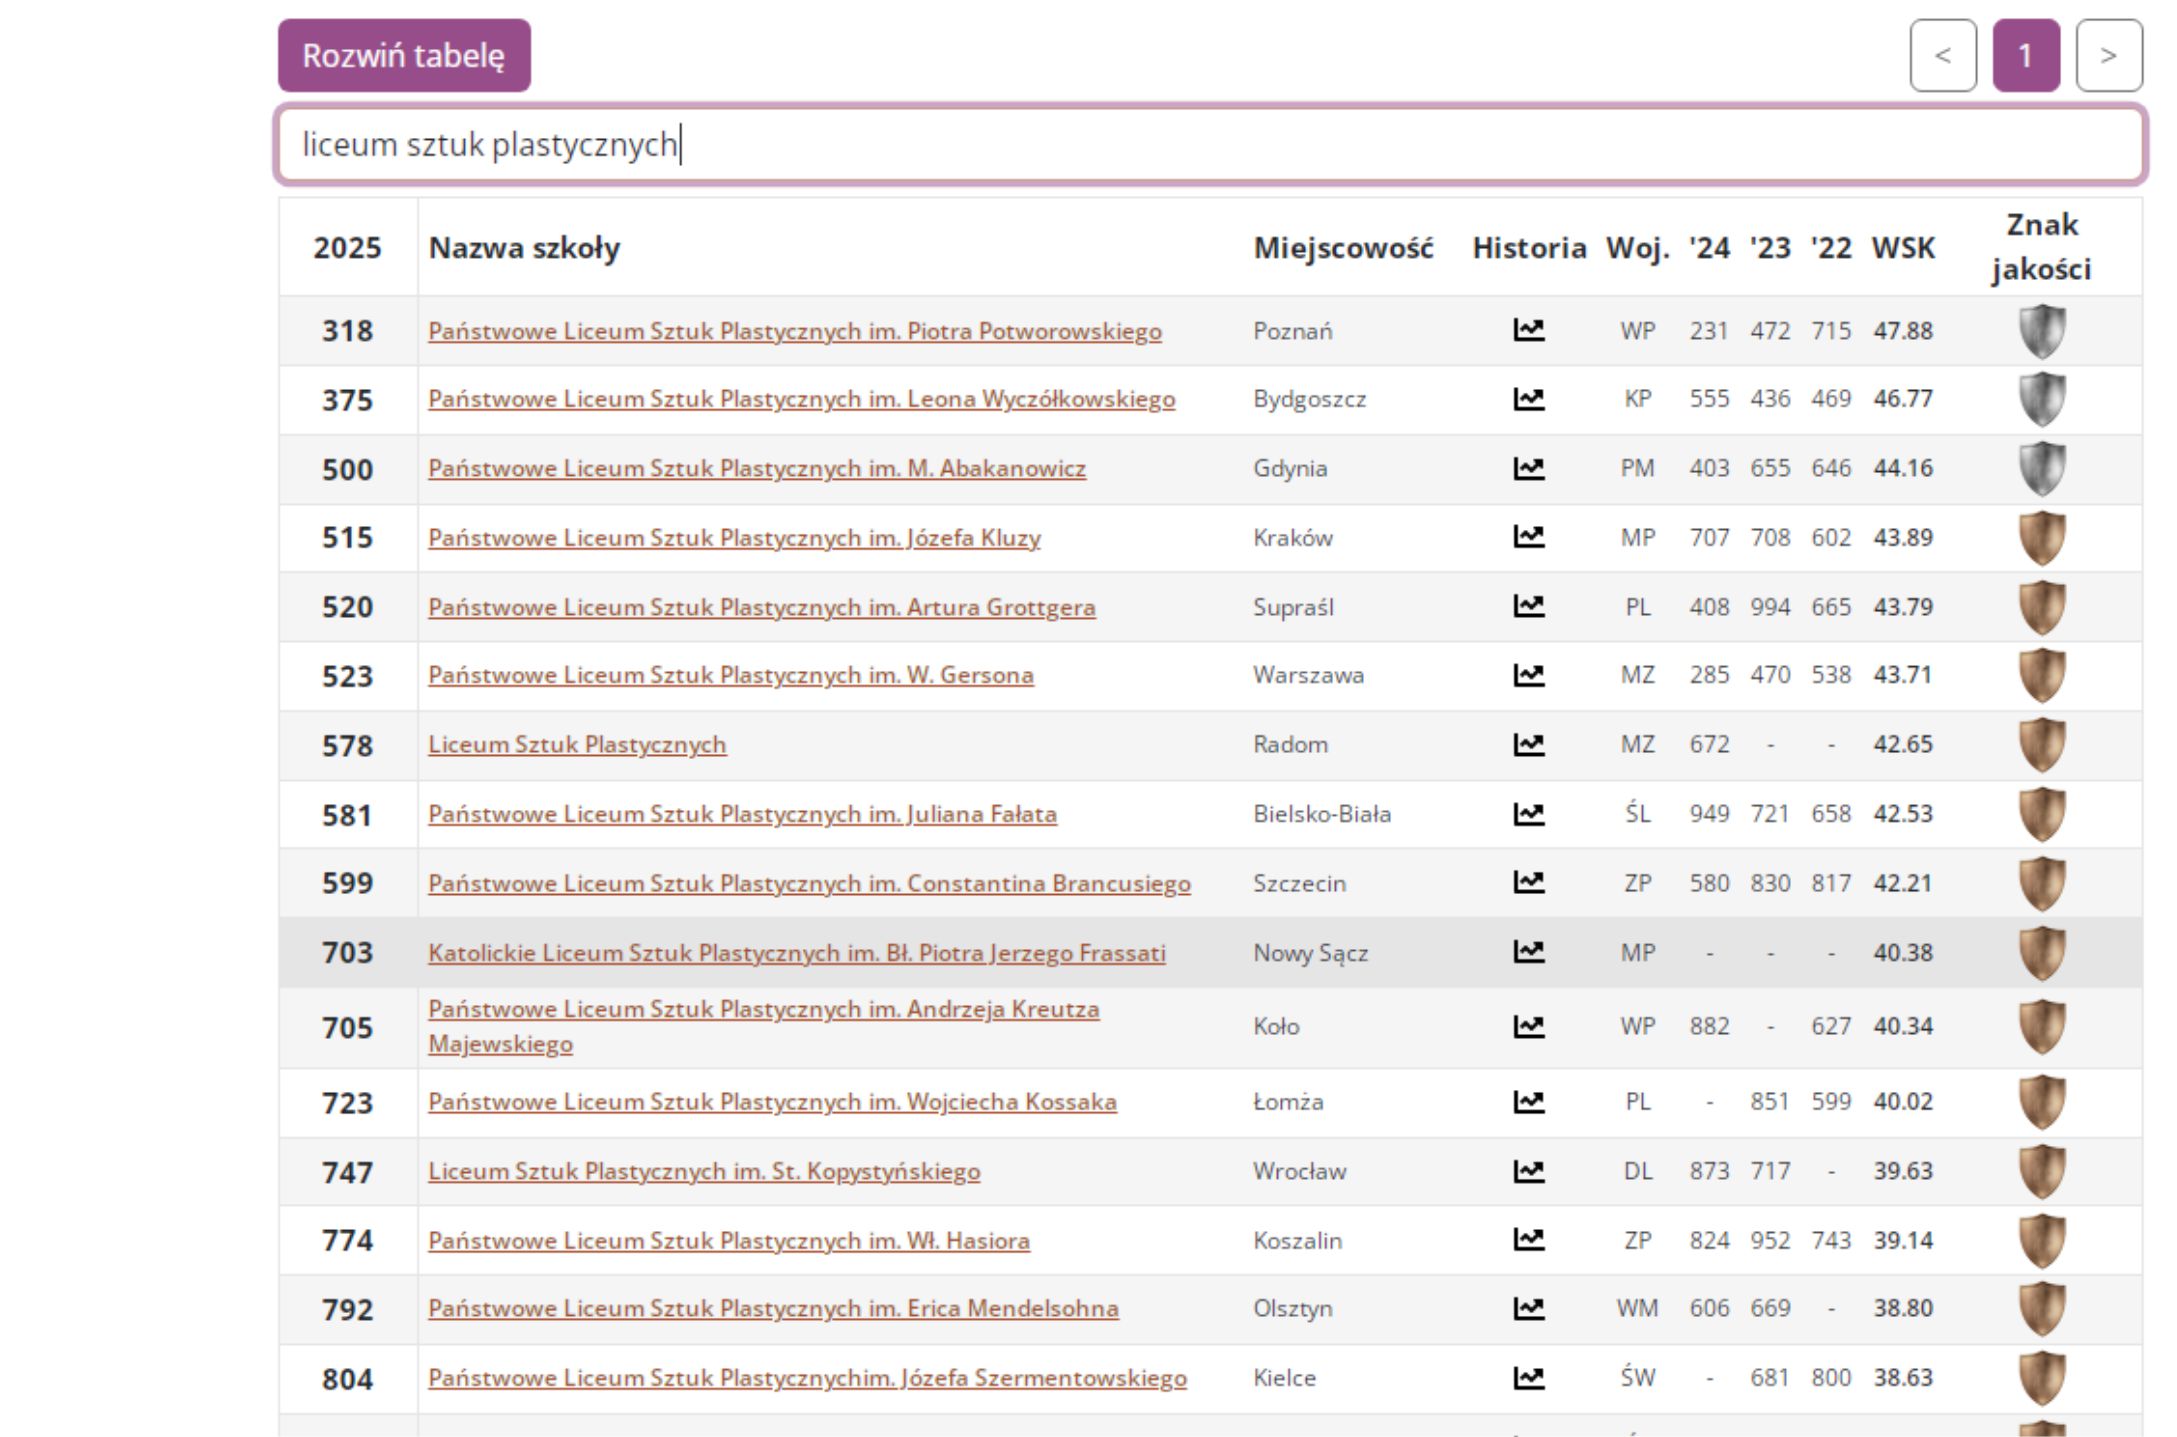Click silver quality shield in Poznań row
Screen dimensions: 2177x1437
click(2041, 331)
